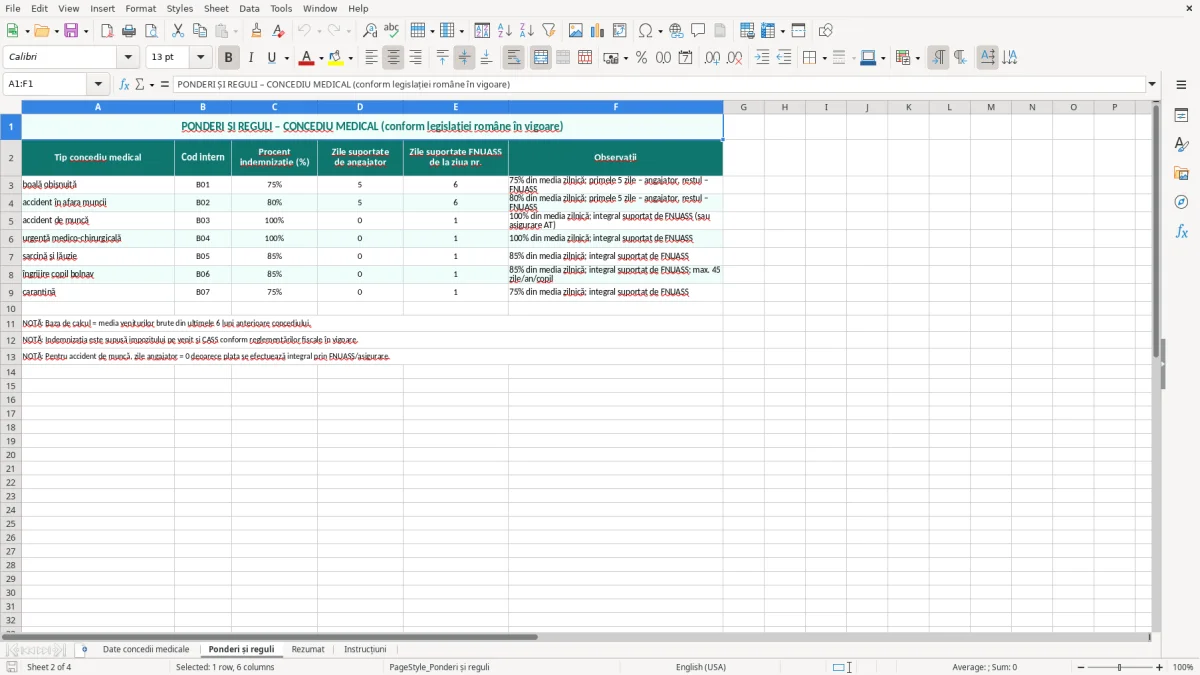The width and height of the screenshot is (1200, 675).
Task: Open Find & Replace
Action: pyautogui.click(x=370, y=30)
